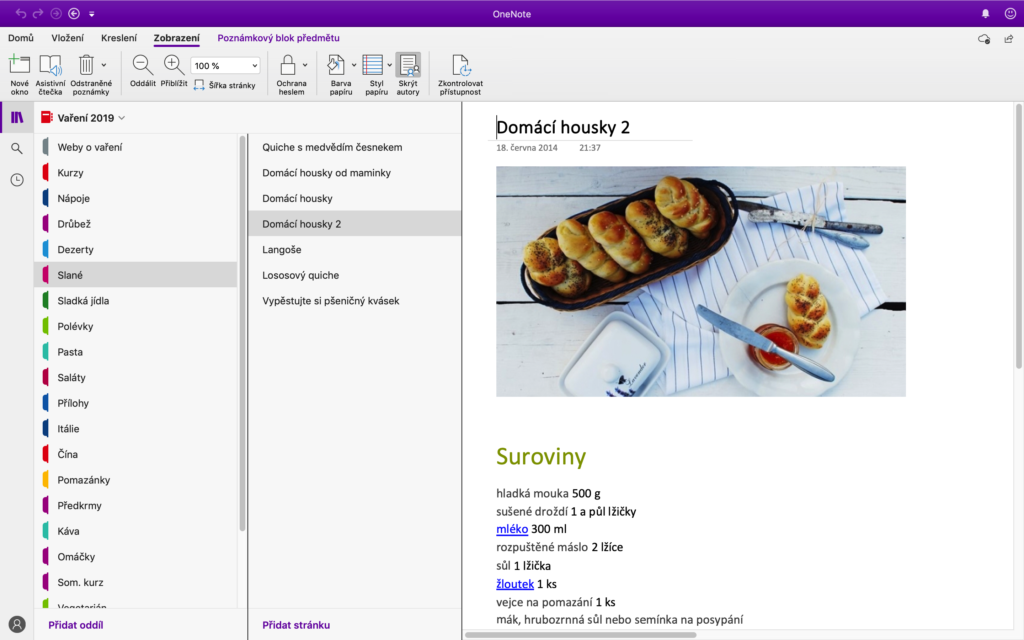This screenshot has height=640, width=1024.
Task: Click Přidat stránku button
Action: pos(296,625)
